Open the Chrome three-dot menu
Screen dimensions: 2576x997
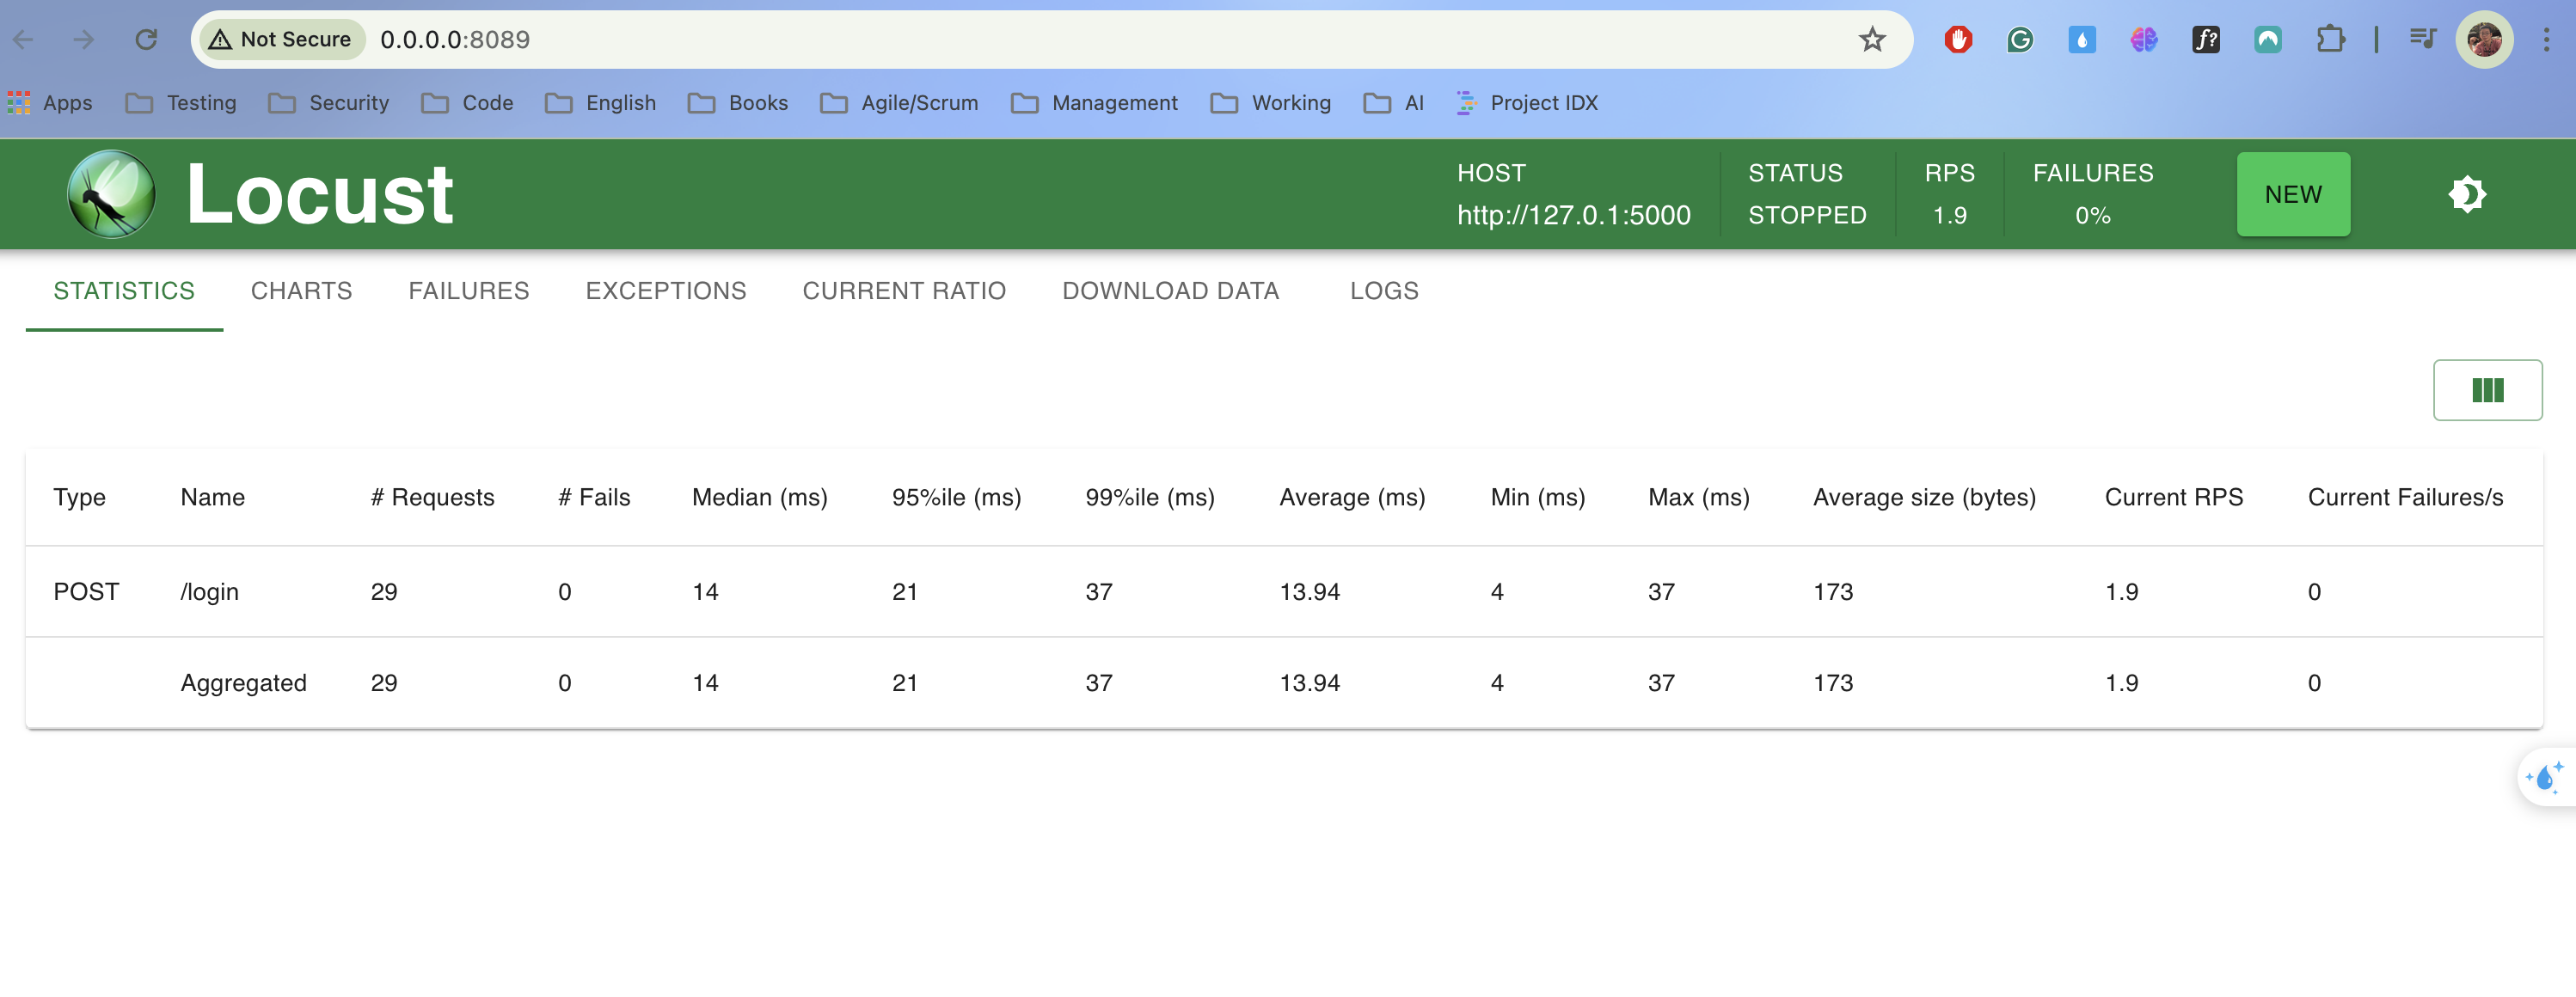[x=2546, y=40]
